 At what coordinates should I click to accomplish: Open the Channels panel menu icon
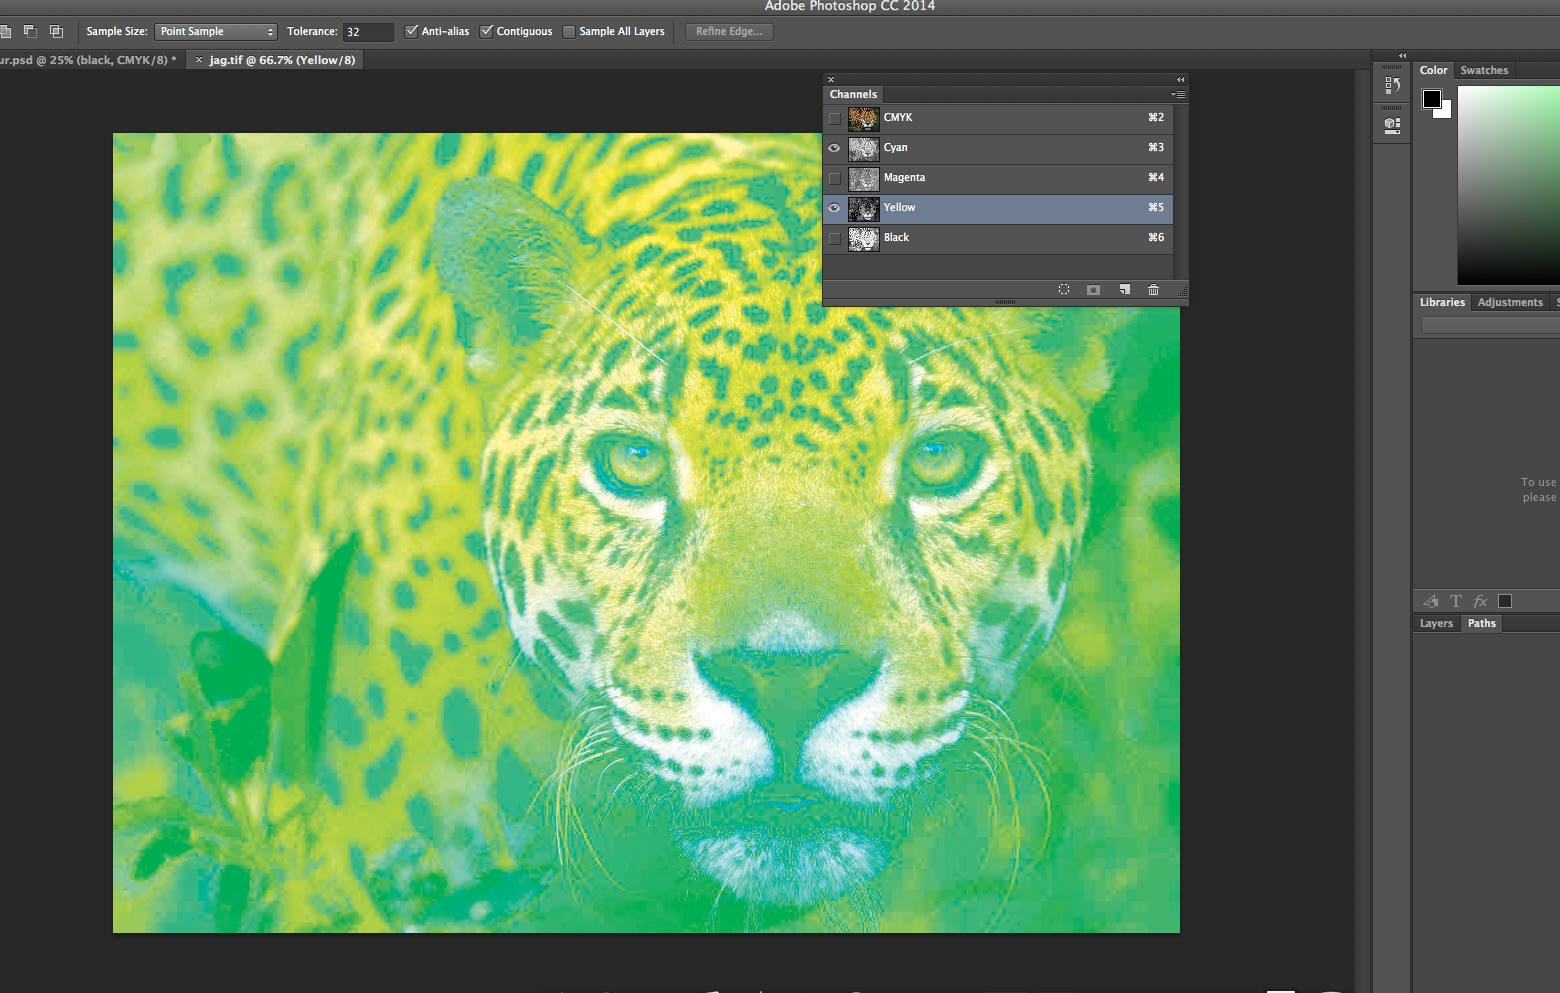(x=1178, y=94)
